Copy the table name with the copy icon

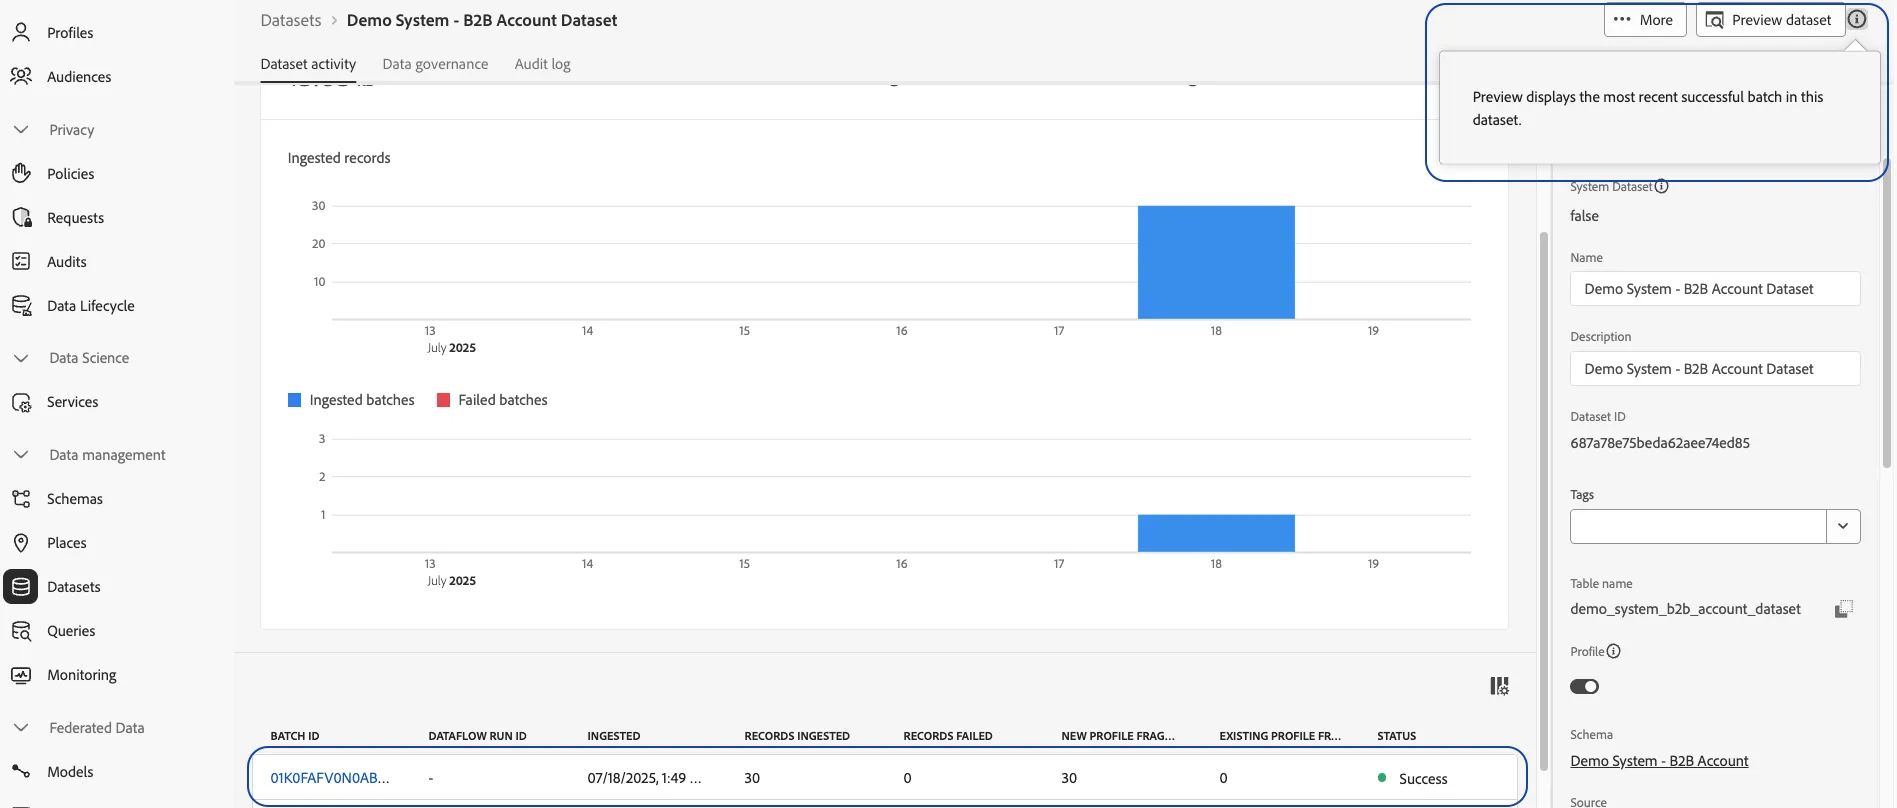pyautogui.click(x=1844, y=609)
